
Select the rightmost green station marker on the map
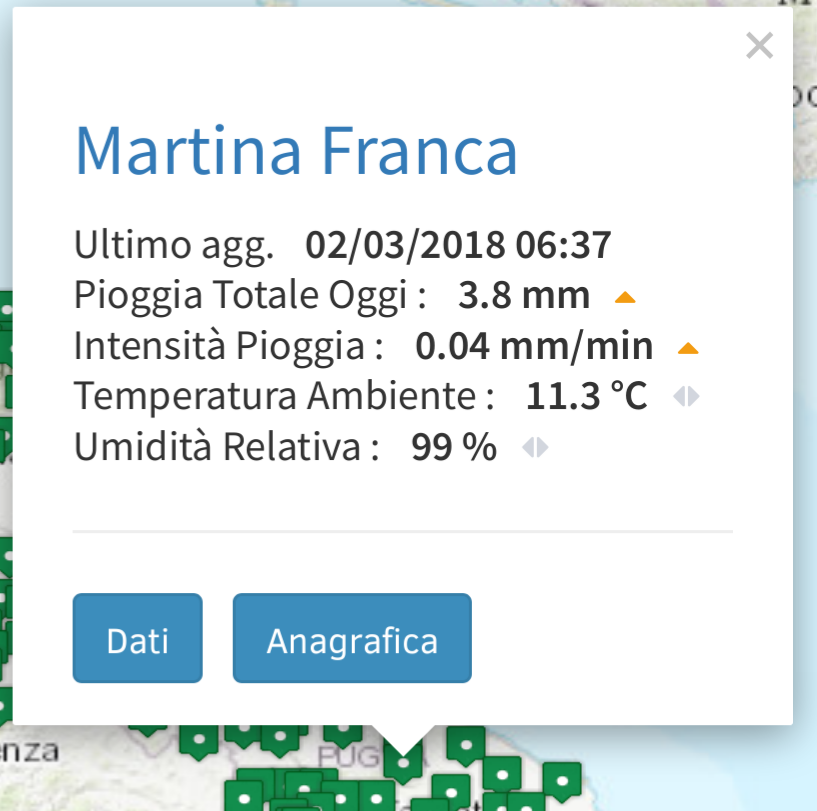(562, 781)
